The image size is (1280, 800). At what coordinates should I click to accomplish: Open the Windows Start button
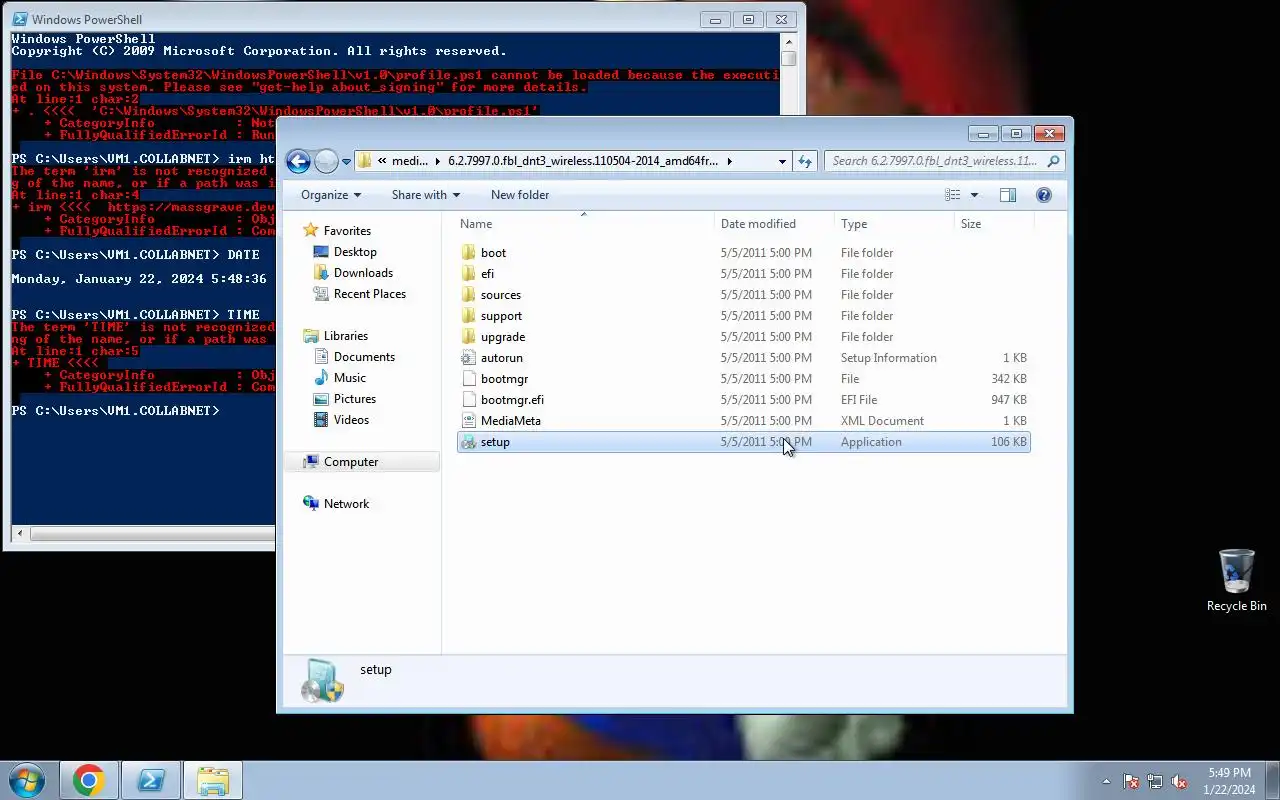pyautogui.click(x=27, y=780)
